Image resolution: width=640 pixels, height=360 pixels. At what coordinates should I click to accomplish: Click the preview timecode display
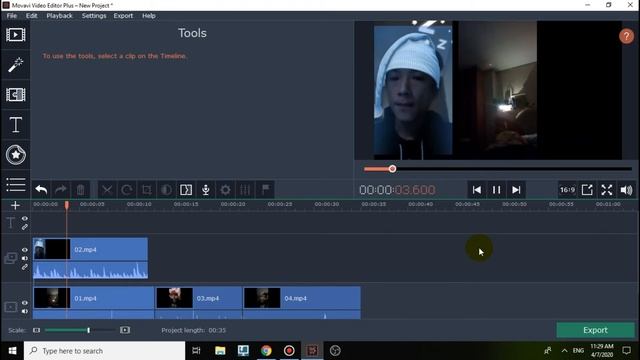click(x=397, y=190)
